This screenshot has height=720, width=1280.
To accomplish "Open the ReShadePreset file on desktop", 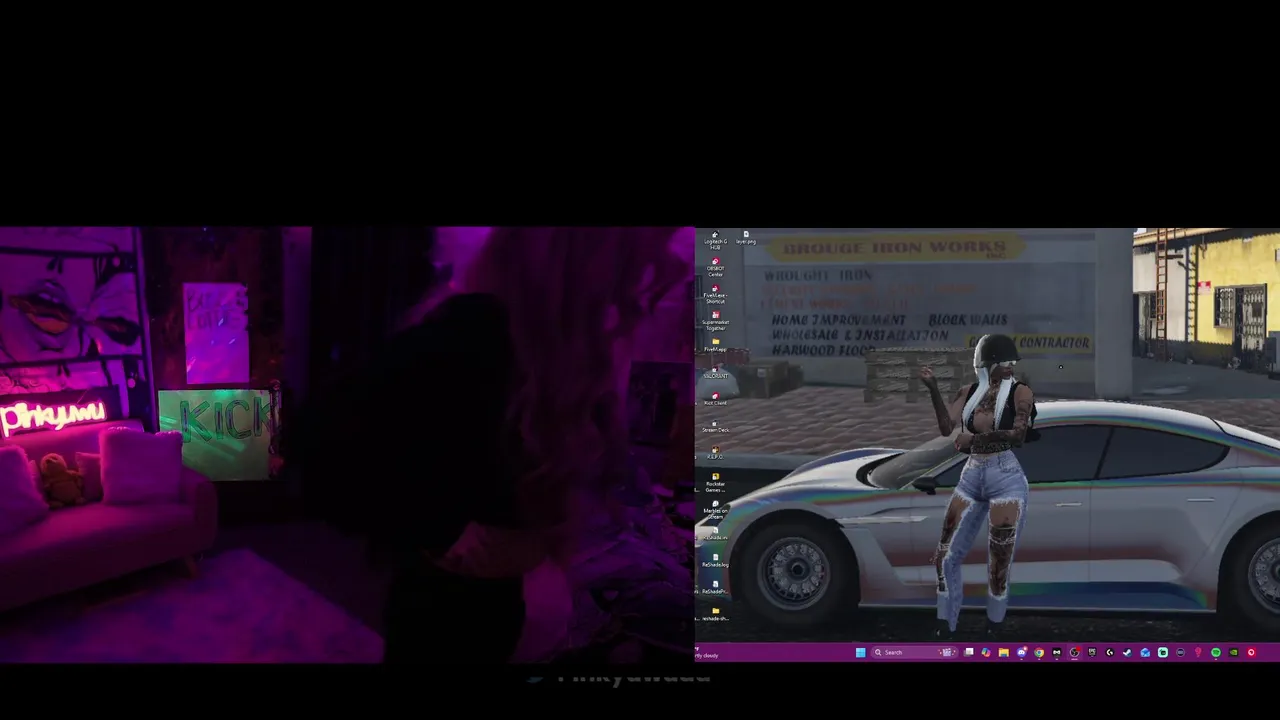I will (715, 588).
